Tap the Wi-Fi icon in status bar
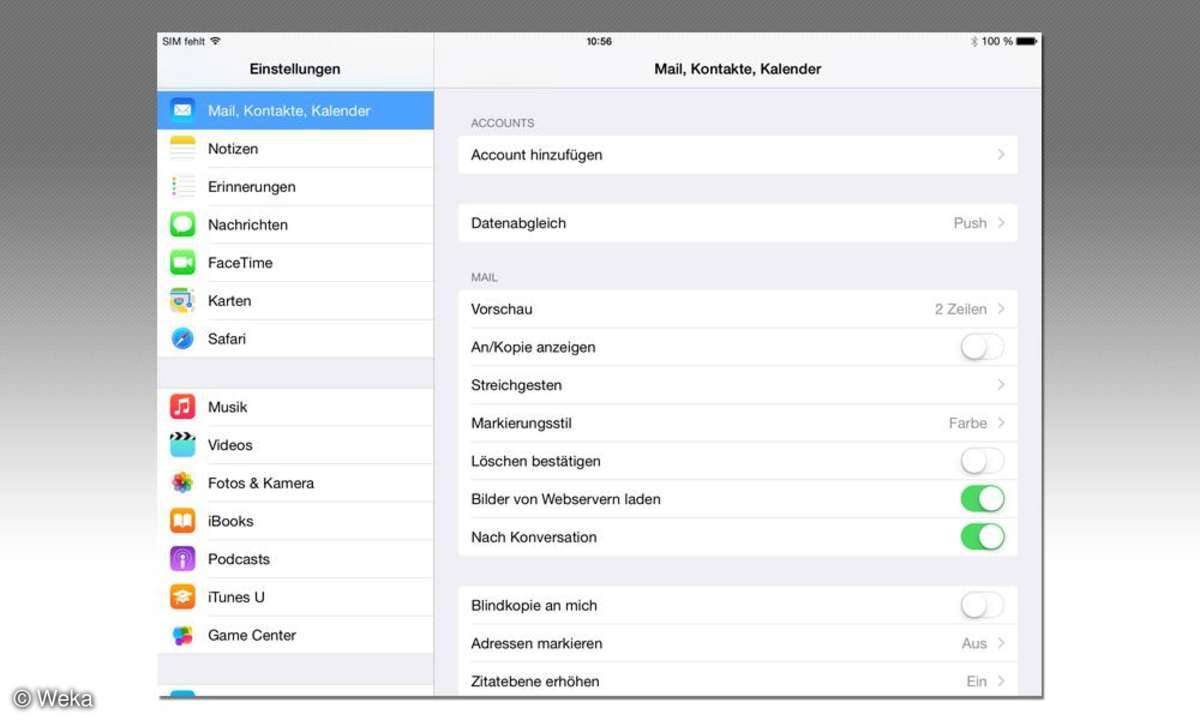1200x720 pixels. [215, 41]
